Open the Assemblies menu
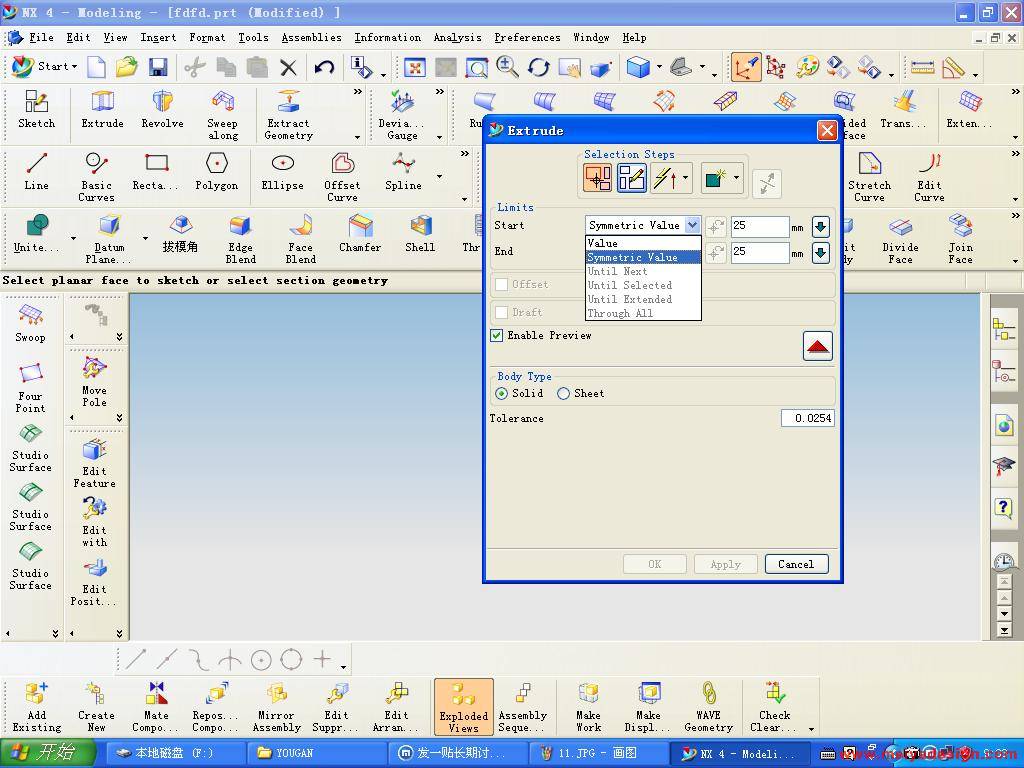1024x768 pixels. (x=312, y=37)
